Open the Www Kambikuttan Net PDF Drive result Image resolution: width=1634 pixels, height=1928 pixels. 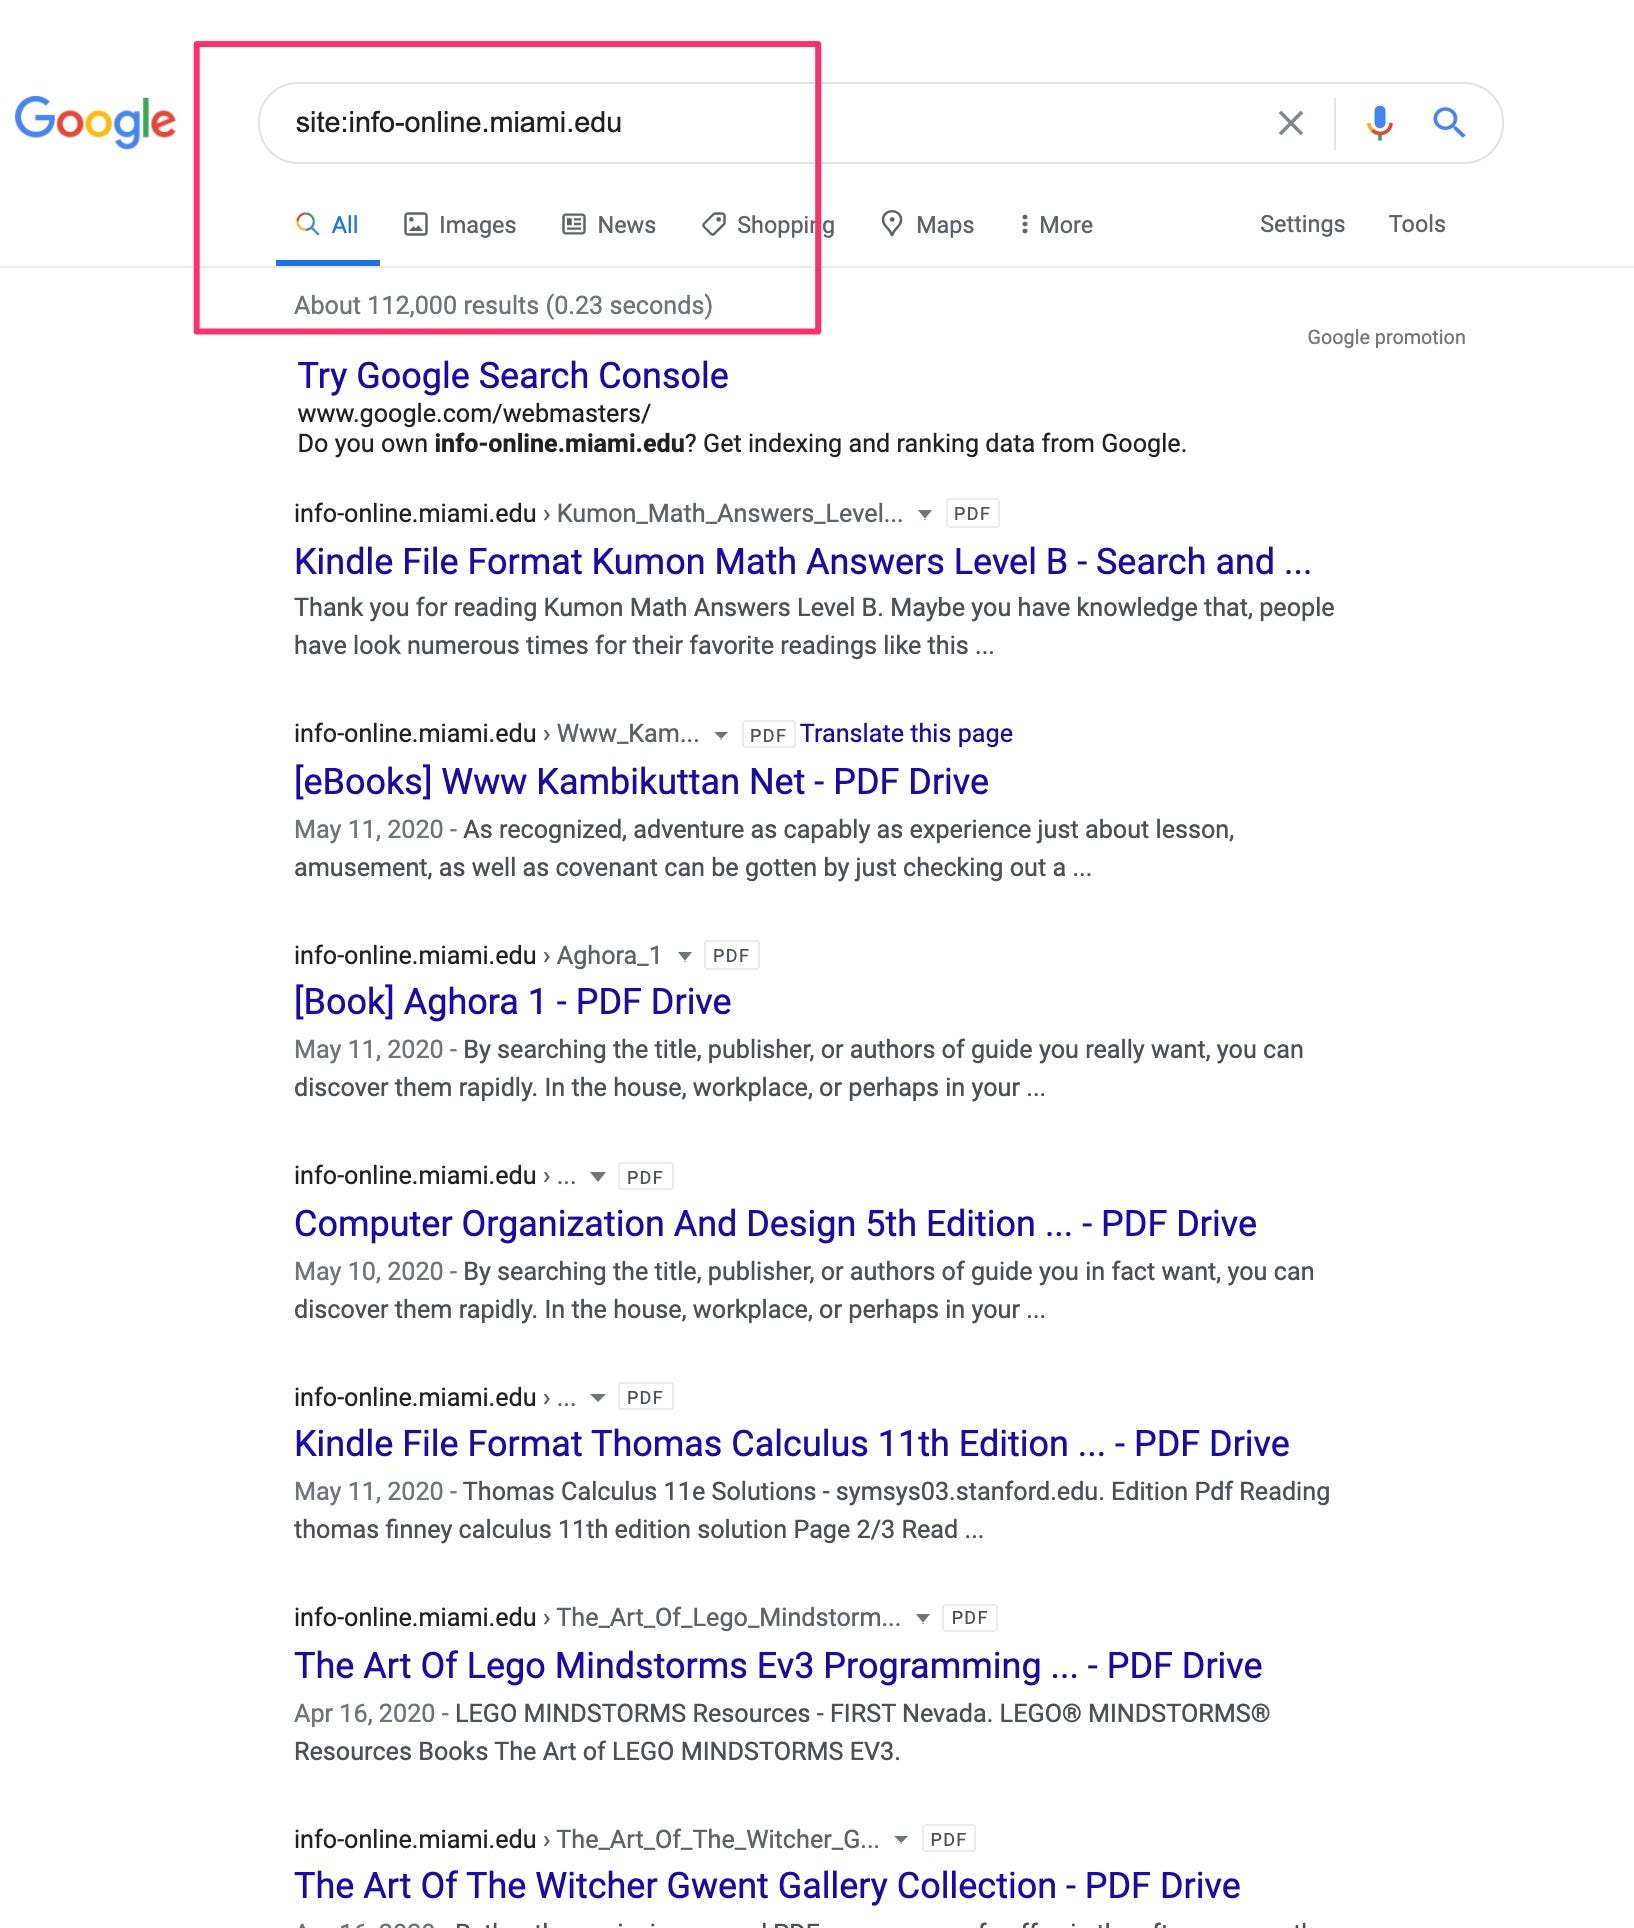[641, 782]
